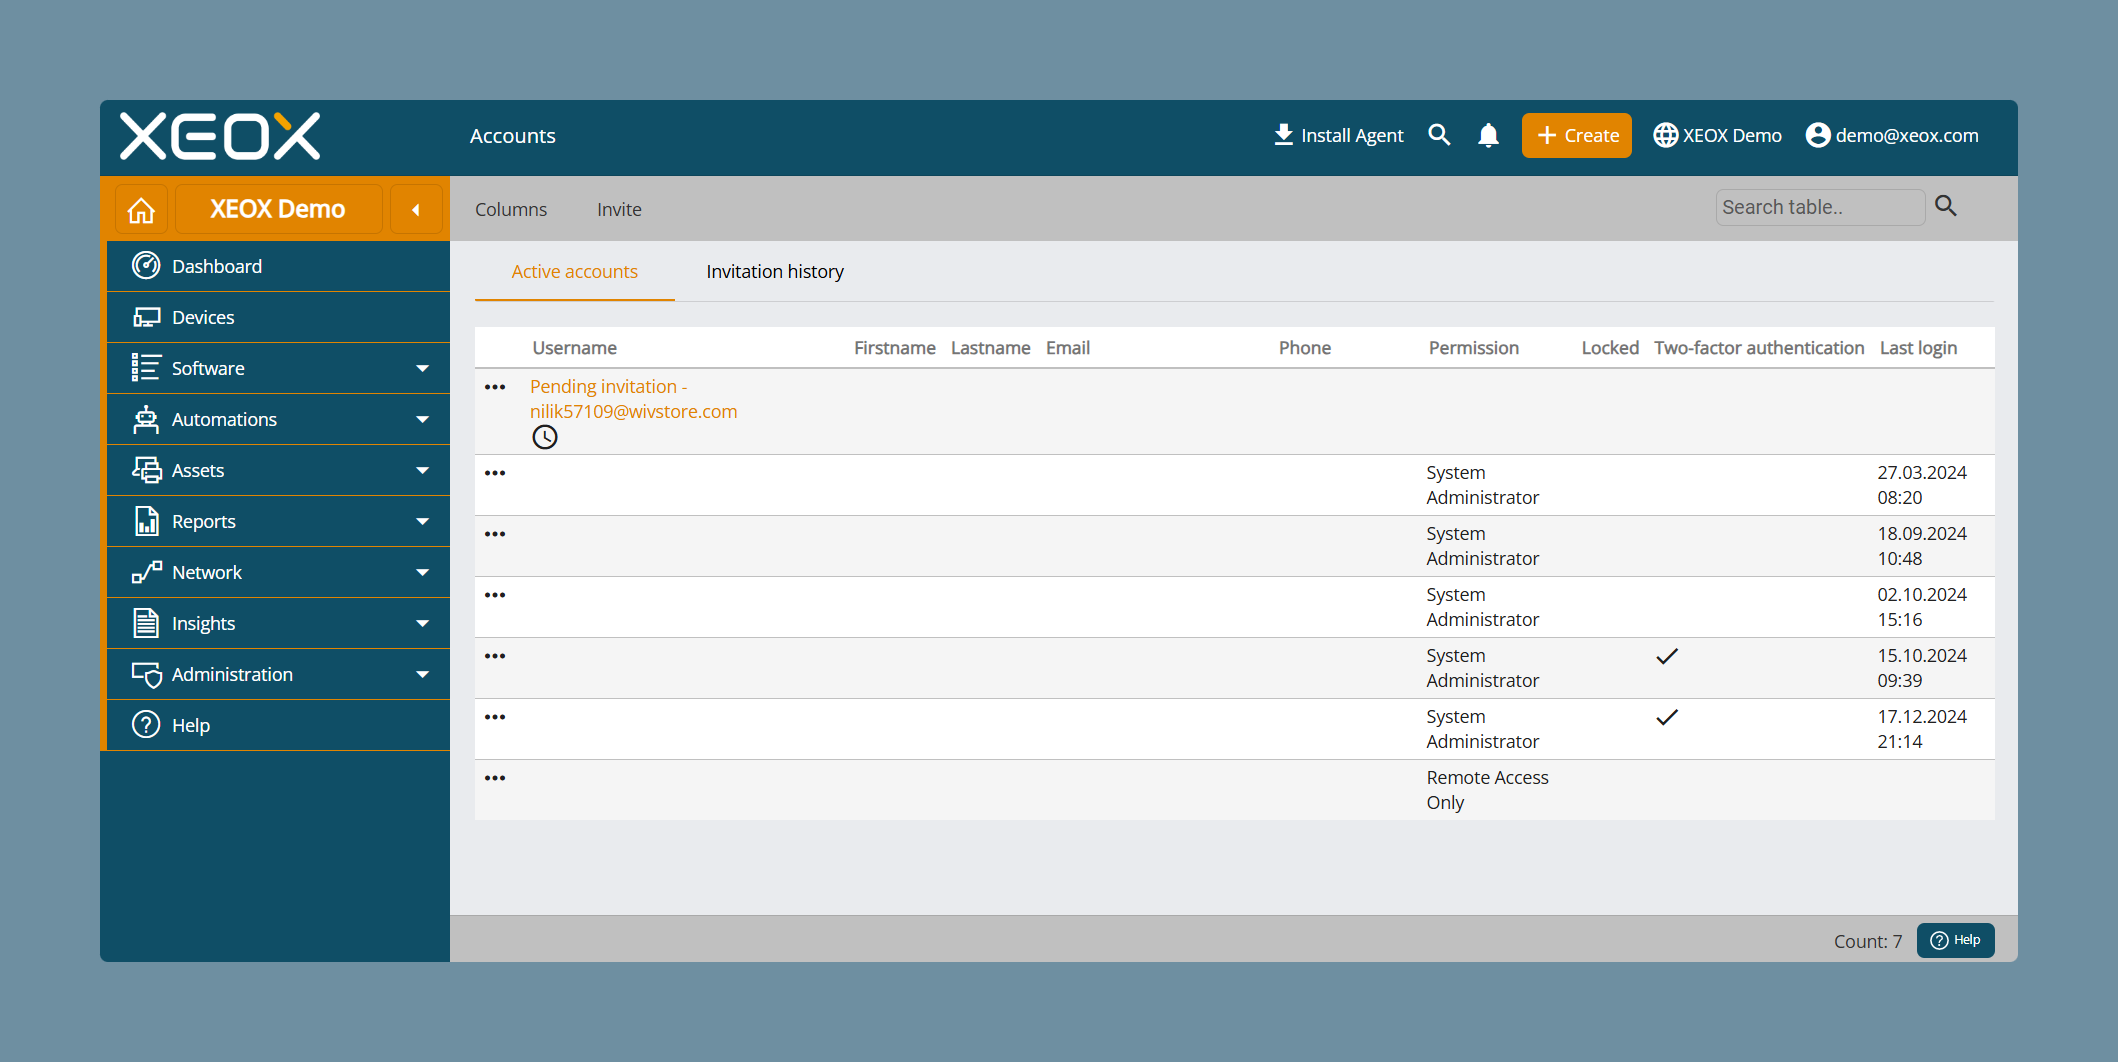Click the Assets printer icon
This screenshot has width=2118, height=1062.
146,470
